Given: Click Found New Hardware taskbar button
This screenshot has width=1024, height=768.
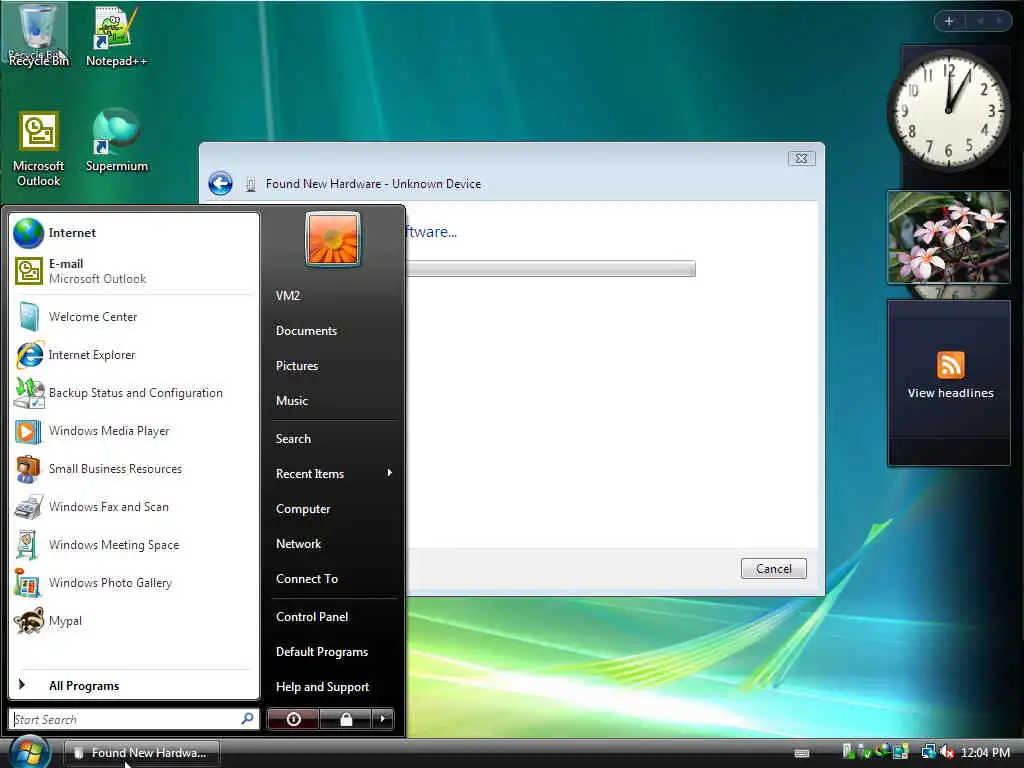Looking at the screenshot, I should [141, 753].
